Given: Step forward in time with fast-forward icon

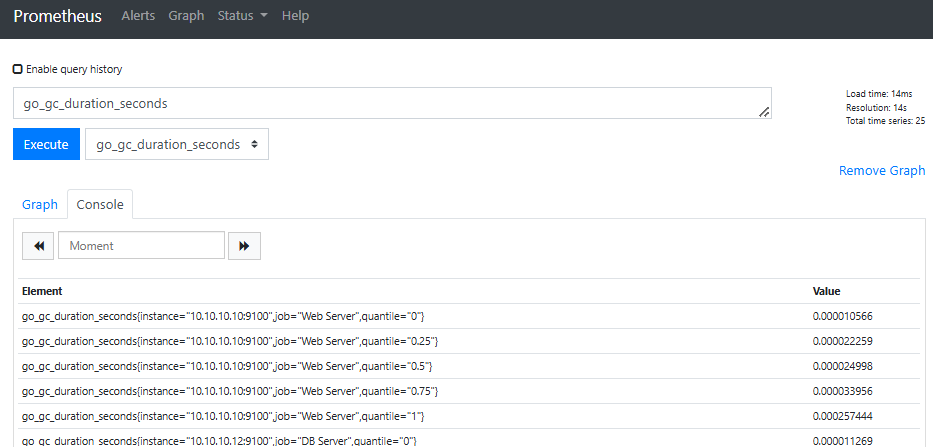Looking at the screenshot, I should [x=244, y=246].
